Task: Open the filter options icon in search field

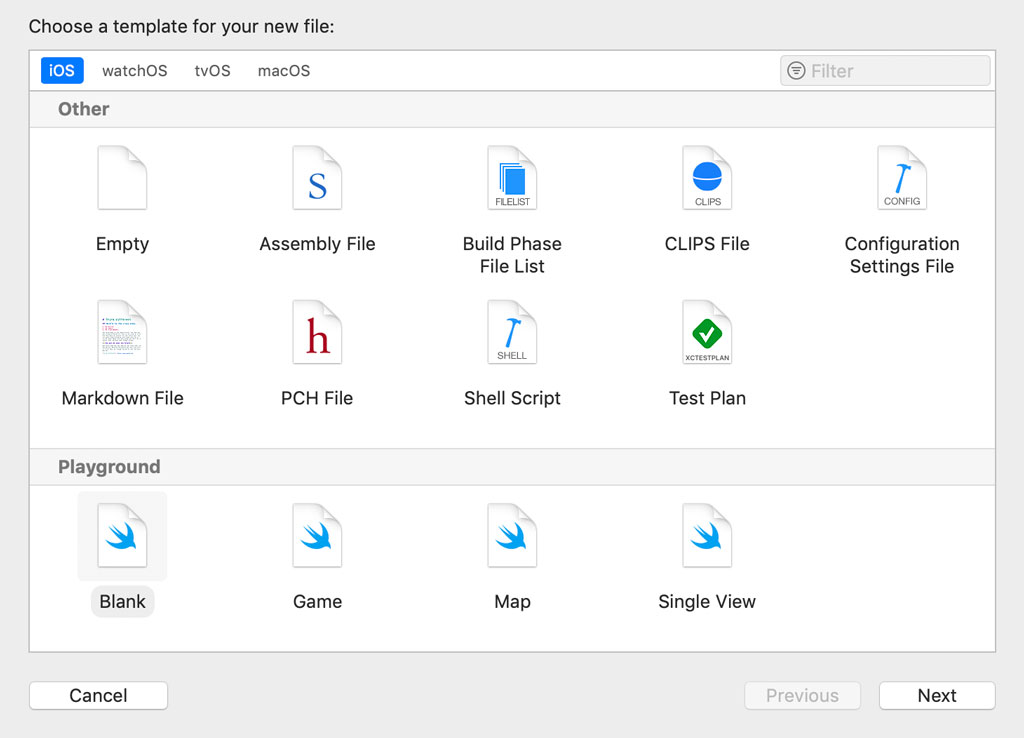Action: (796, 71)
